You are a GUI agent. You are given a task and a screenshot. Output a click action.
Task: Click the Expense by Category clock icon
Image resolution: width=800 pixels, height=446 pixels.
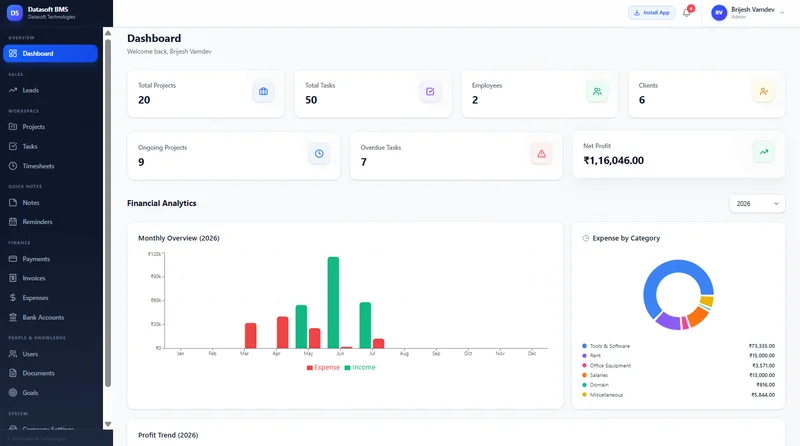[x=586, y=238]
